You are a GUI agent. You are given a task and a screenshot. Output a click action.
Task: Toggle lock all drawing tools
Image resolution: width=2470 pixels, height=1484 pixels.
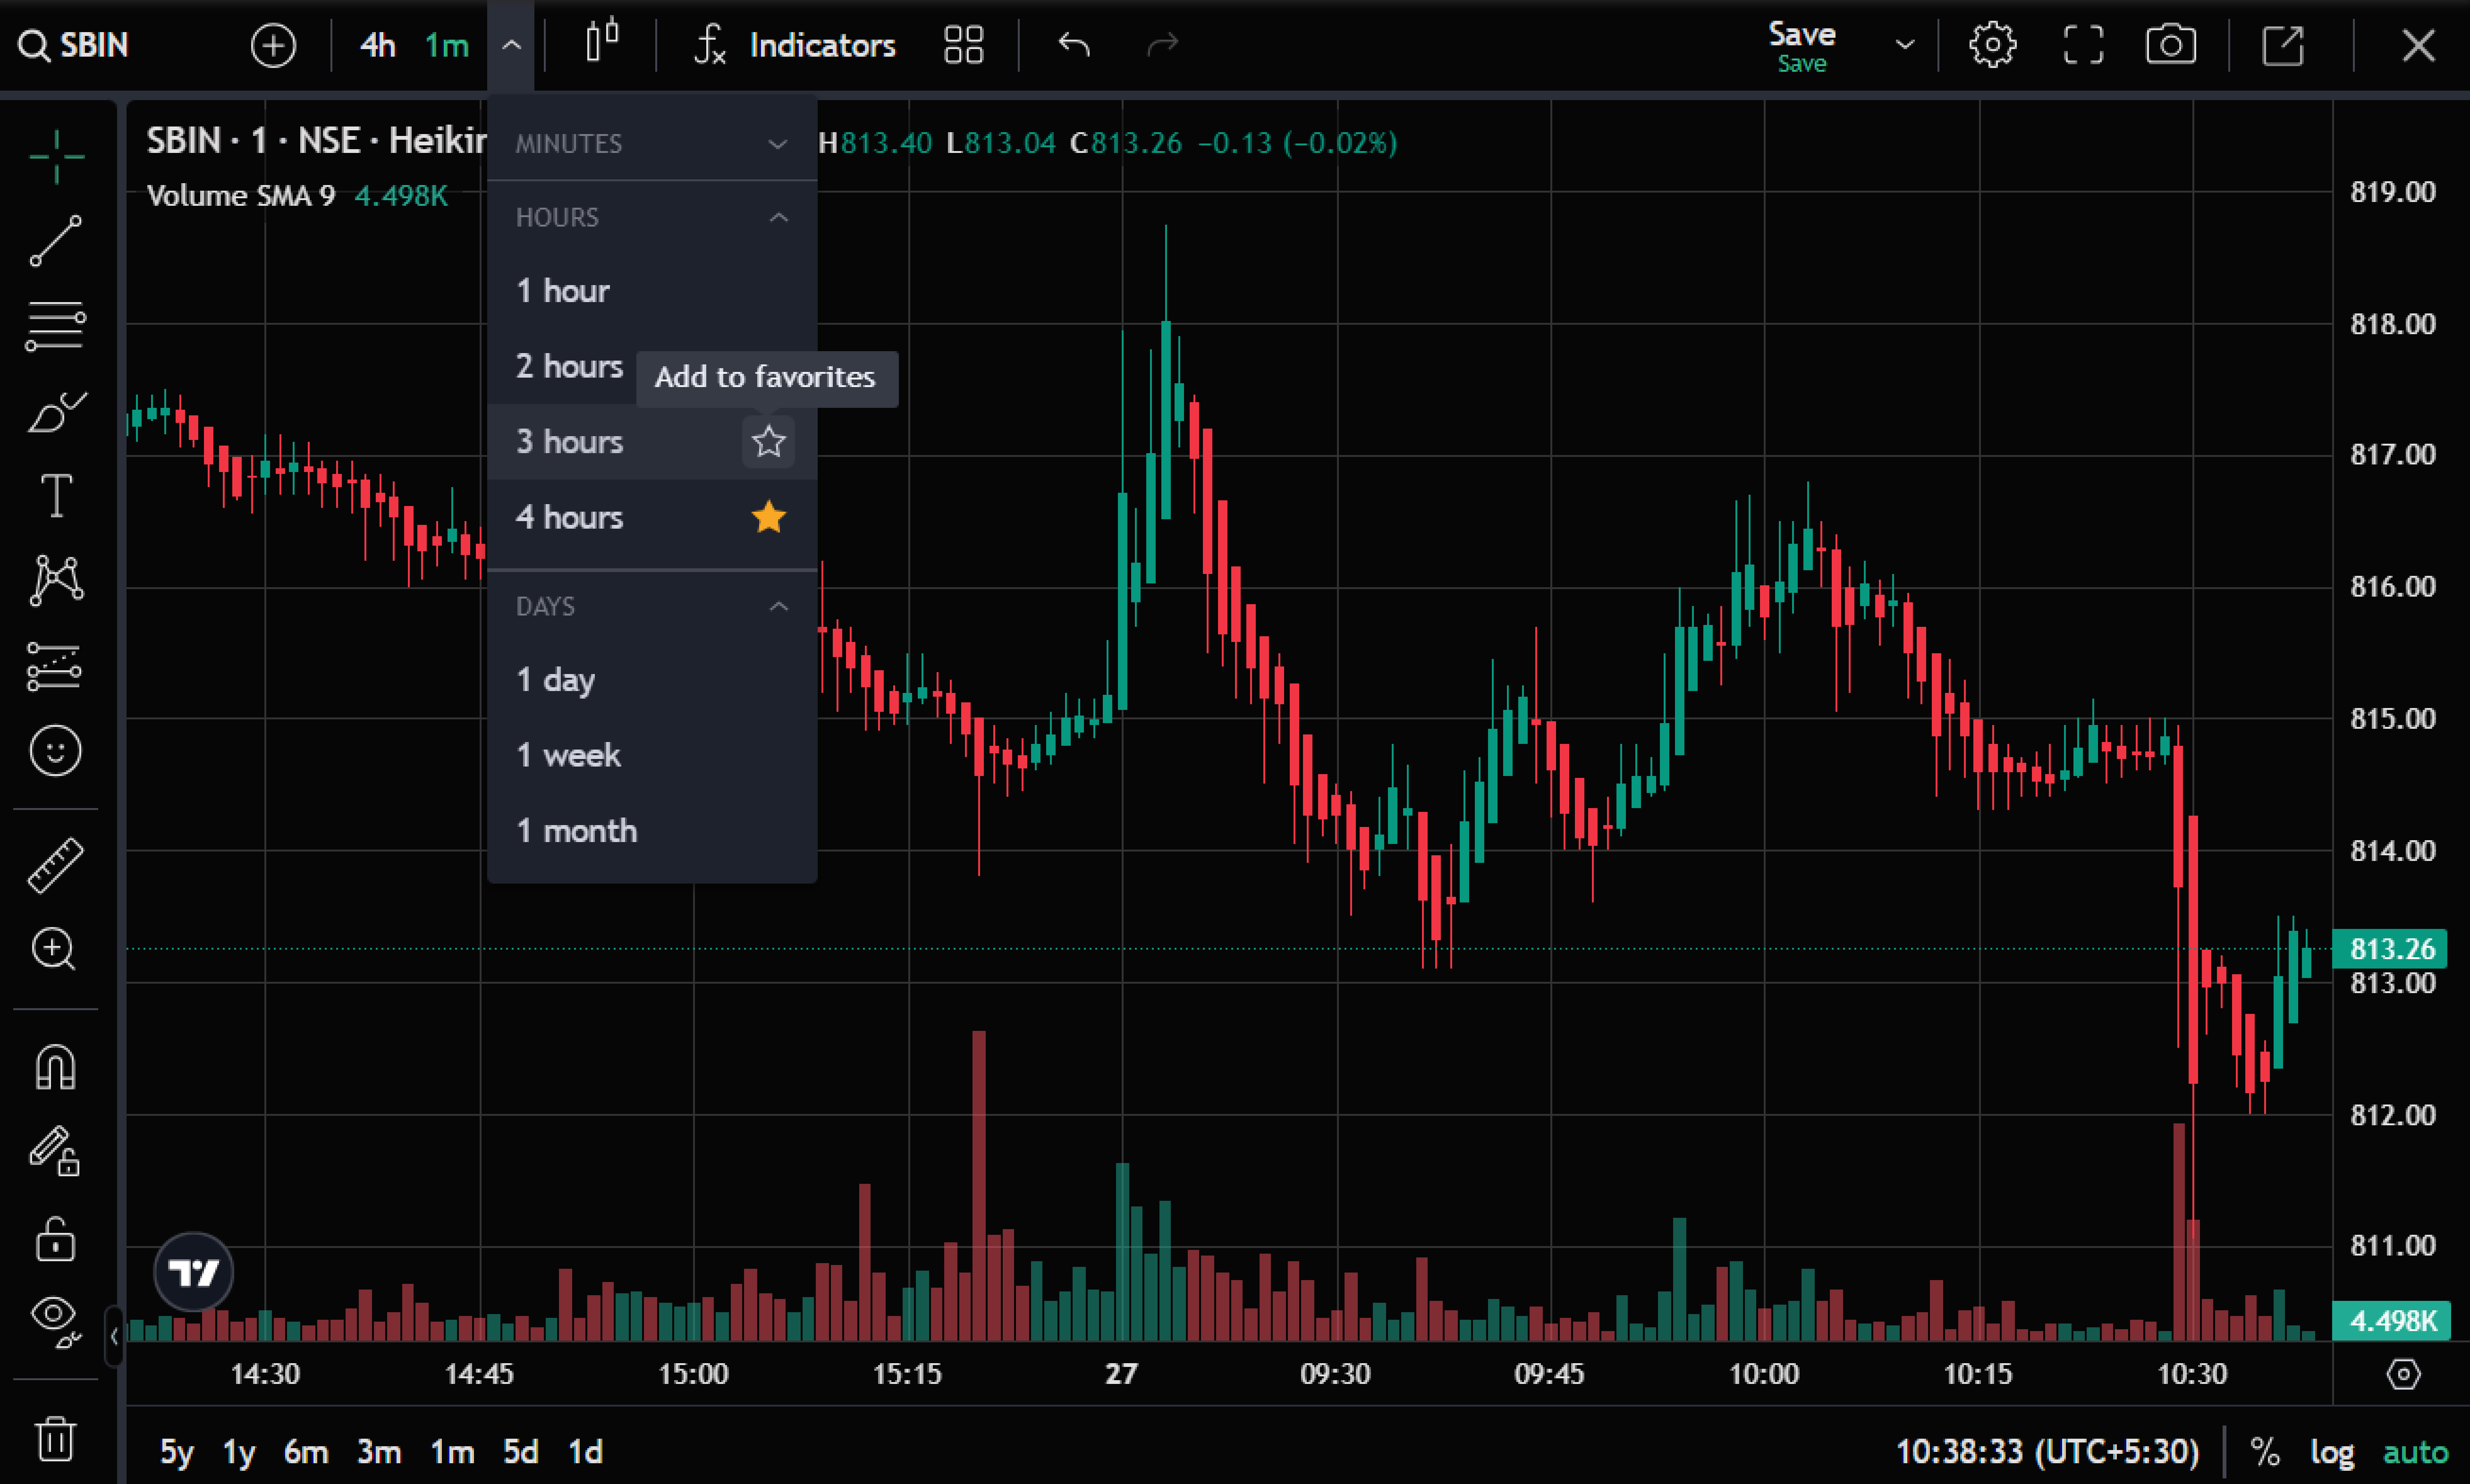56,1238
